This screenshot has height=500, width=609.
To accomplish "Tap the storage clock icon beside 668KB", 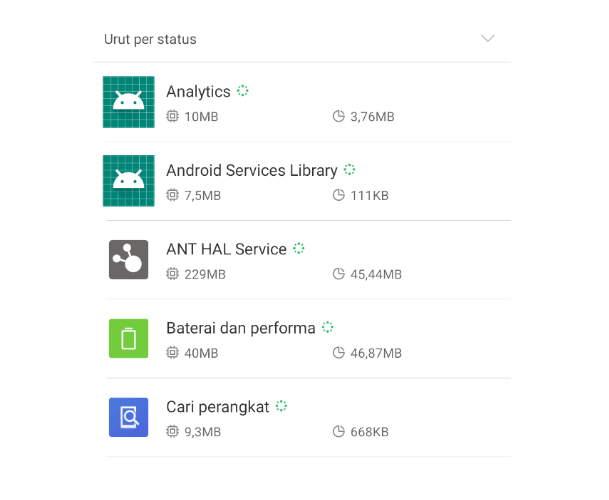I will 339,432.
